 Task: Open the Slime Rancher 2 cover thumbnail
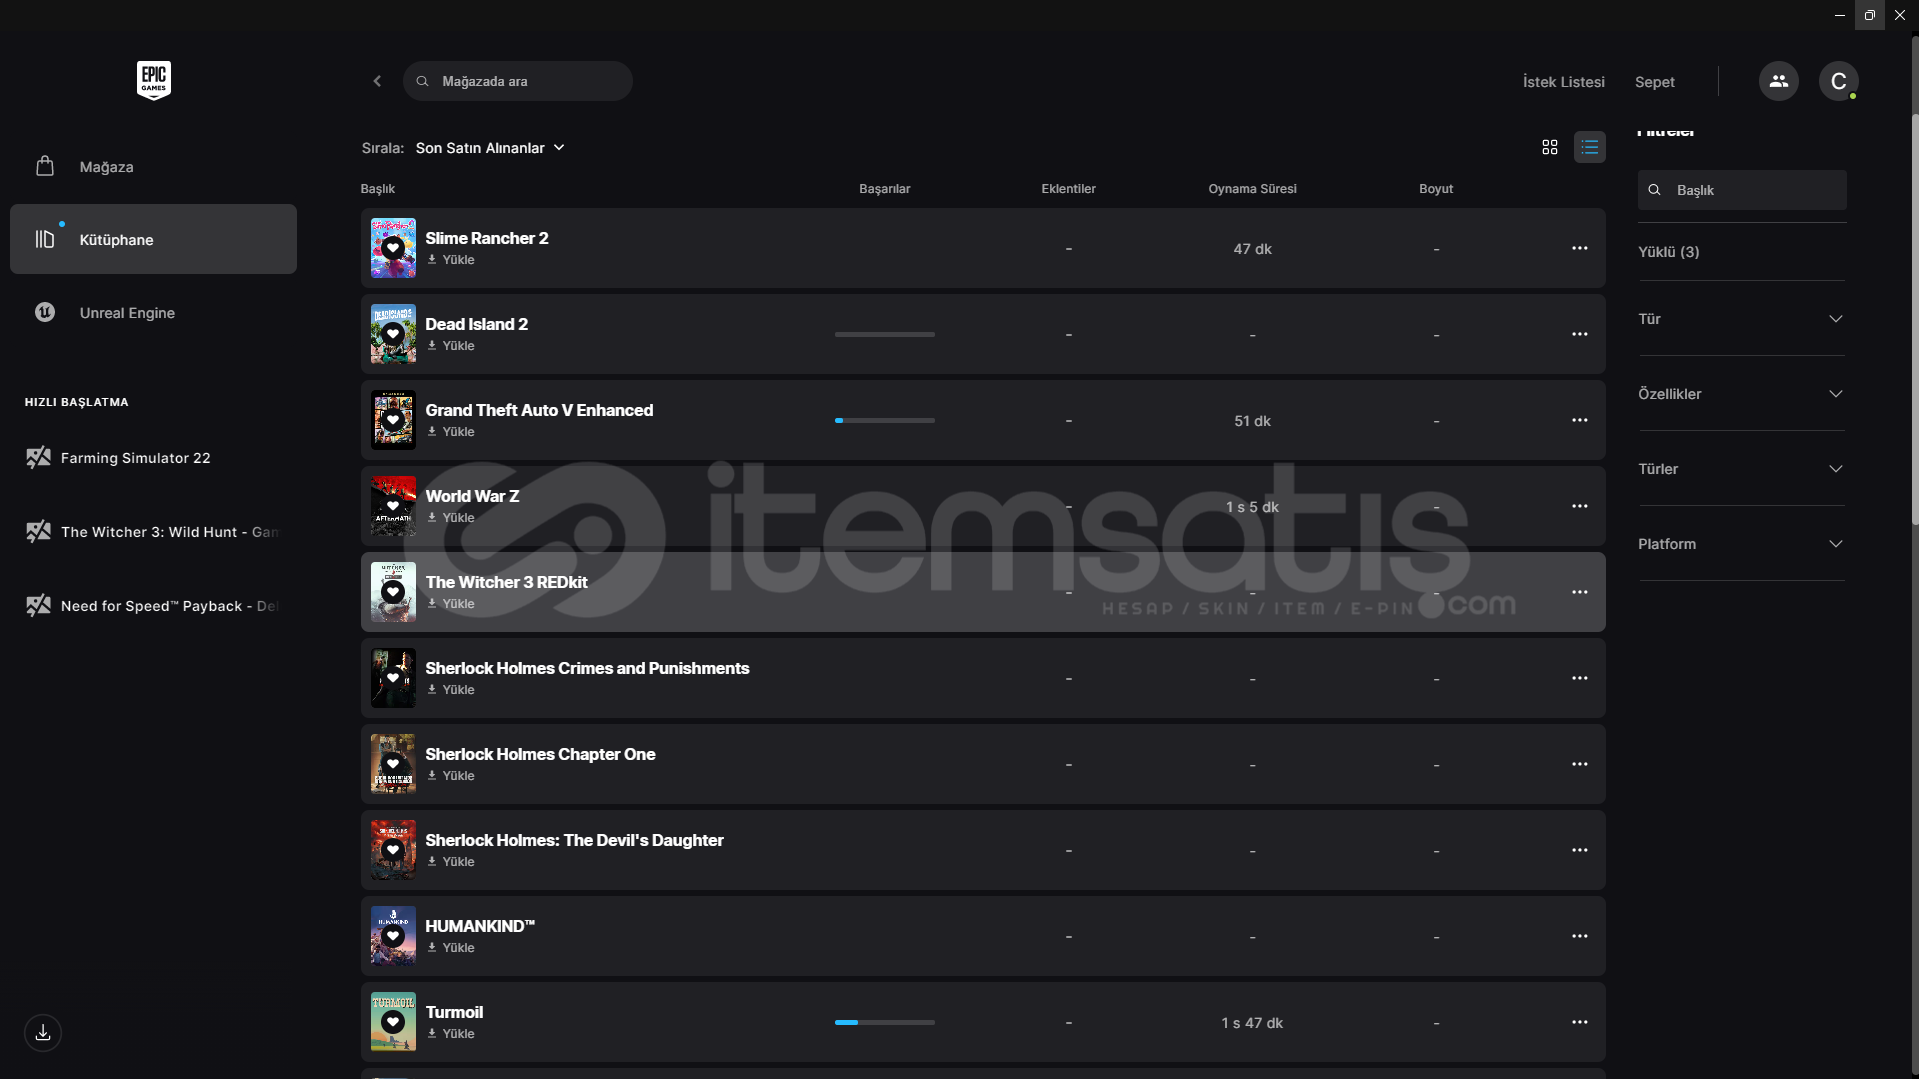coord(393,248)
